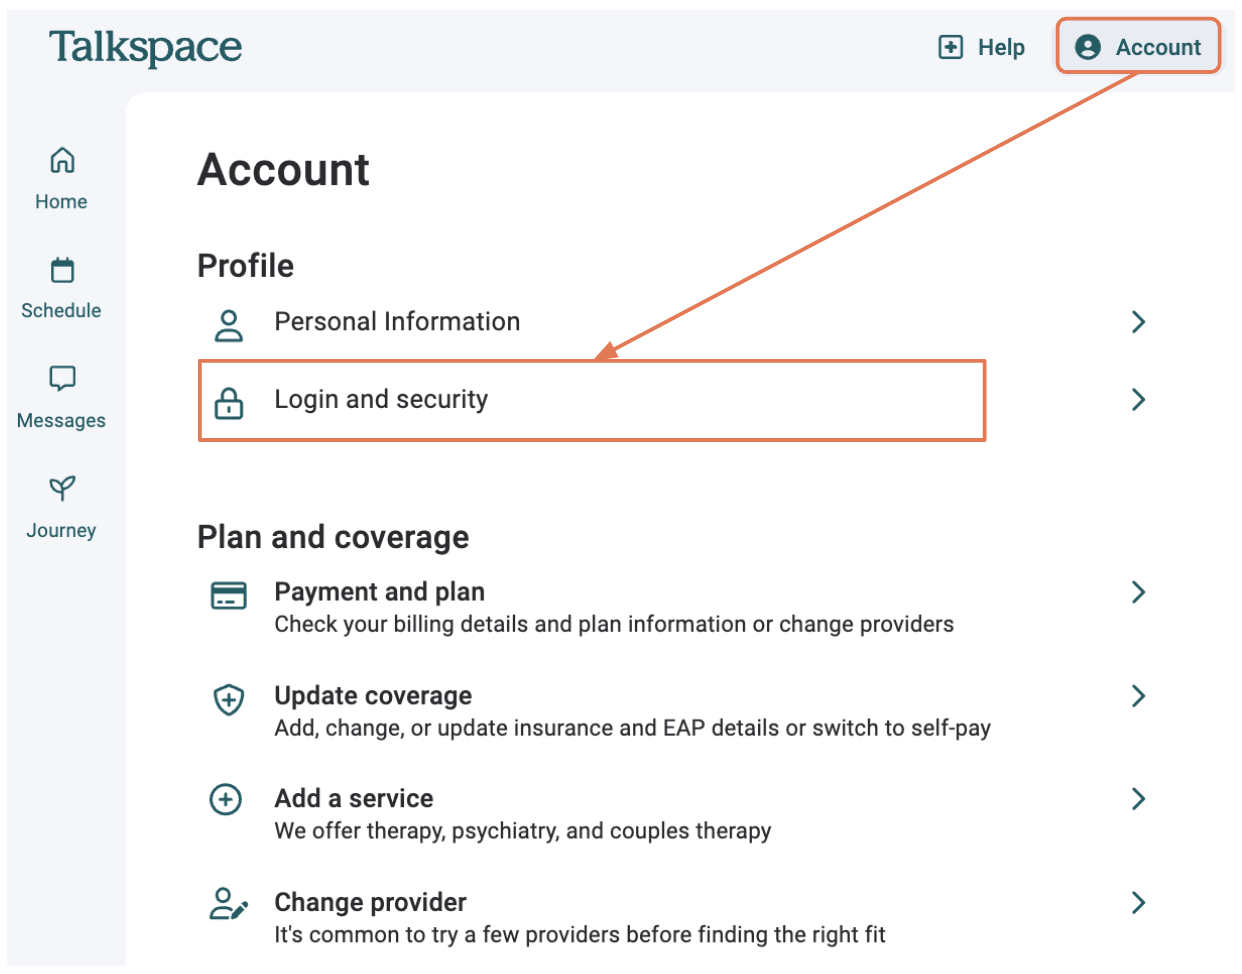Click the padlock icon beside Login and security

(229, 402)
